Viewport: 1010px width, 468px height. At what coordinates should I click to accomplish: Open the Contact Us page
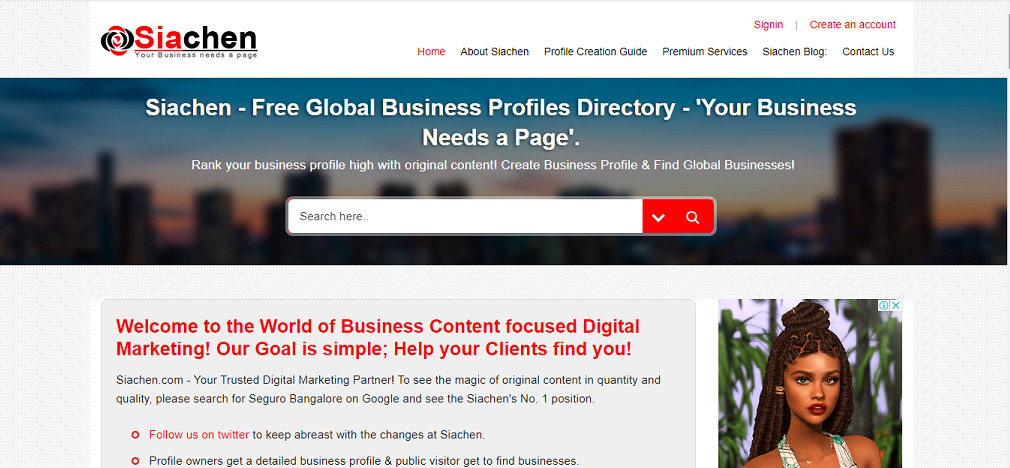pos(868,51)
